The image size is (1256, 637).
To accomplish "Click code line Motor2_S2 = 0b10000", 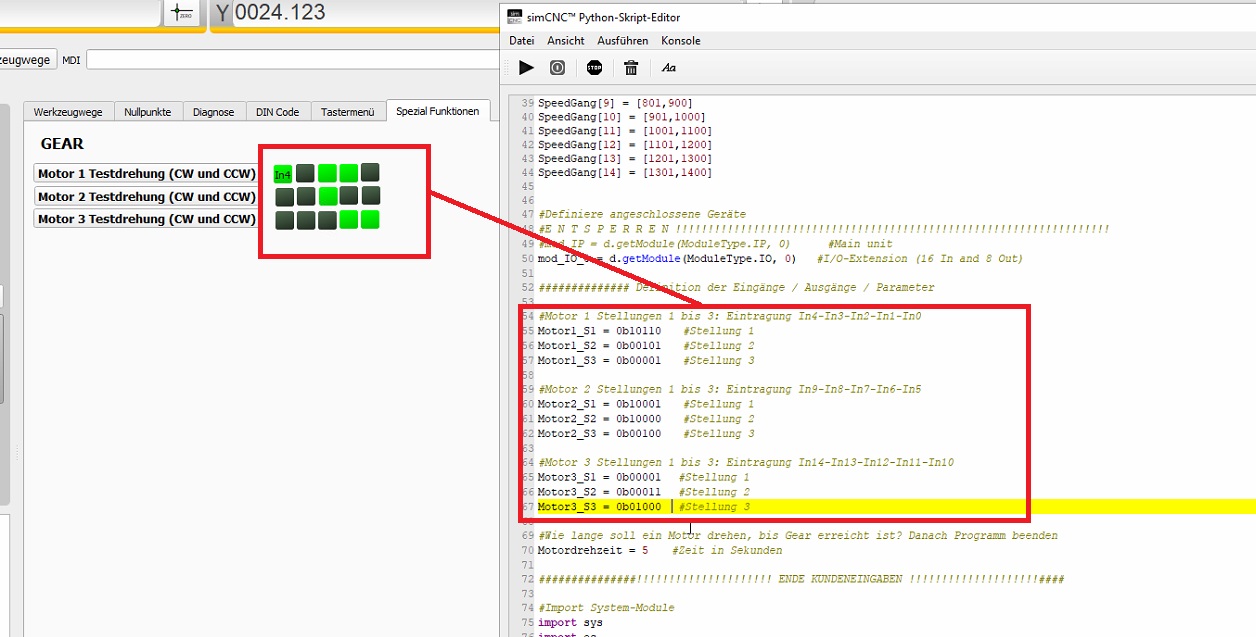I will click(x=646, y=419).
